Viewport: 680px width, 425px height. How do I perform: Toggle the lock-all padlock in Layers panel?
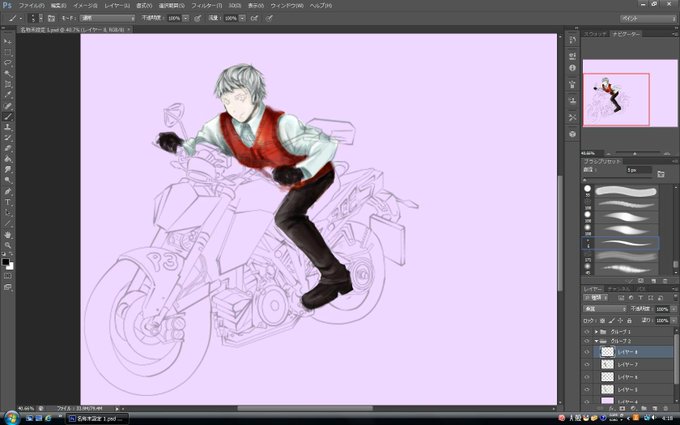630,320
